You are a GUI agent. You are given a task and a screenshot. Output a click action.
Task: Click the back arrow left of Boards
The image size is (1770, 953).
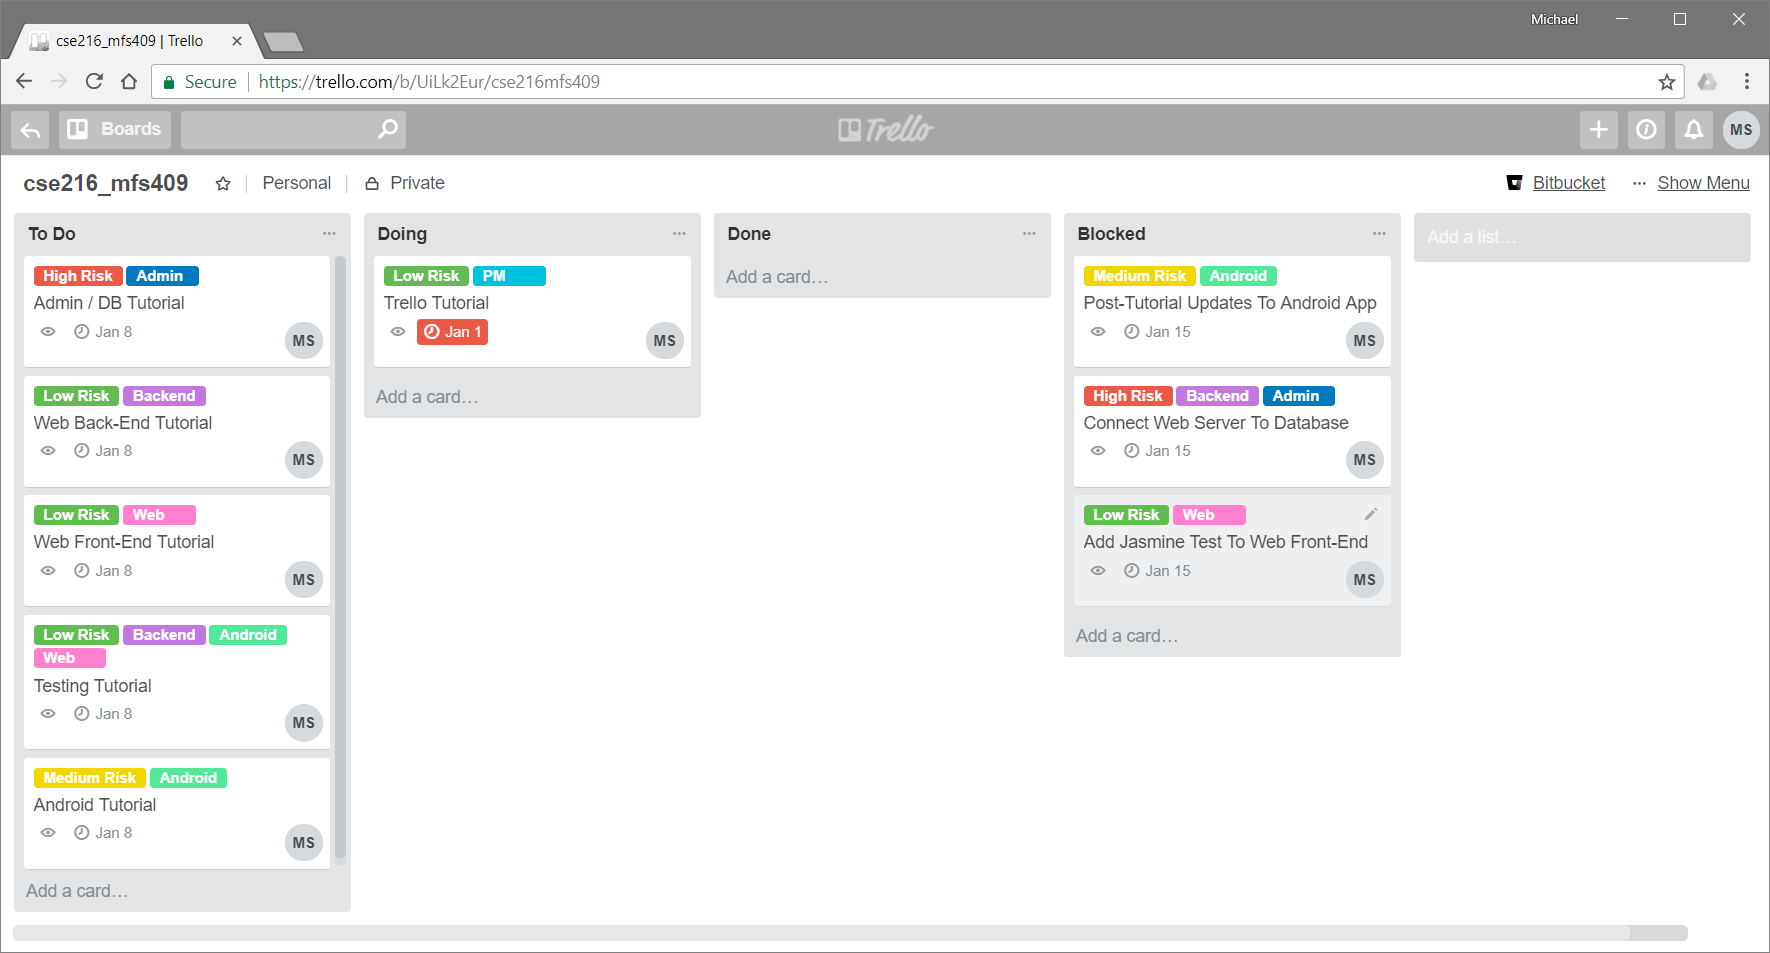click(29, 129)
